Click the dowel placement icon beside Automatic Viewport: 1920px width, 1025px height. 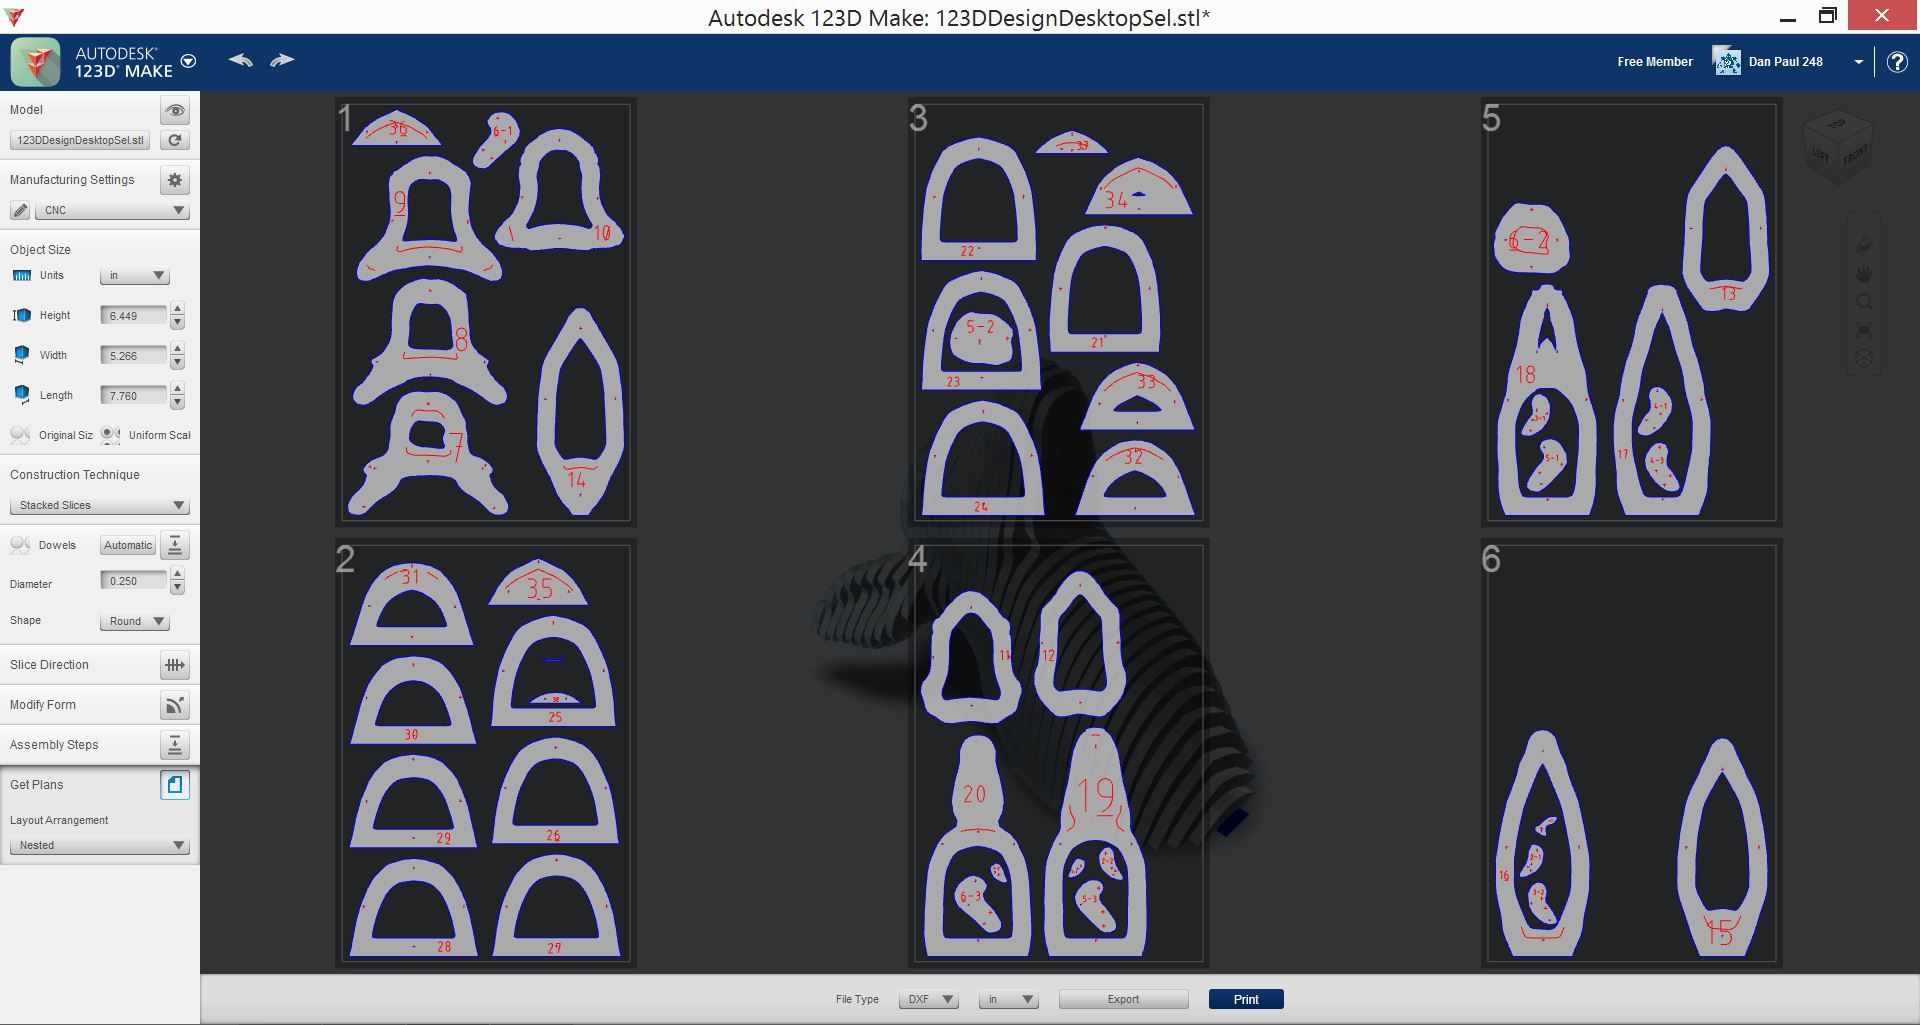(x=175, y=545)
